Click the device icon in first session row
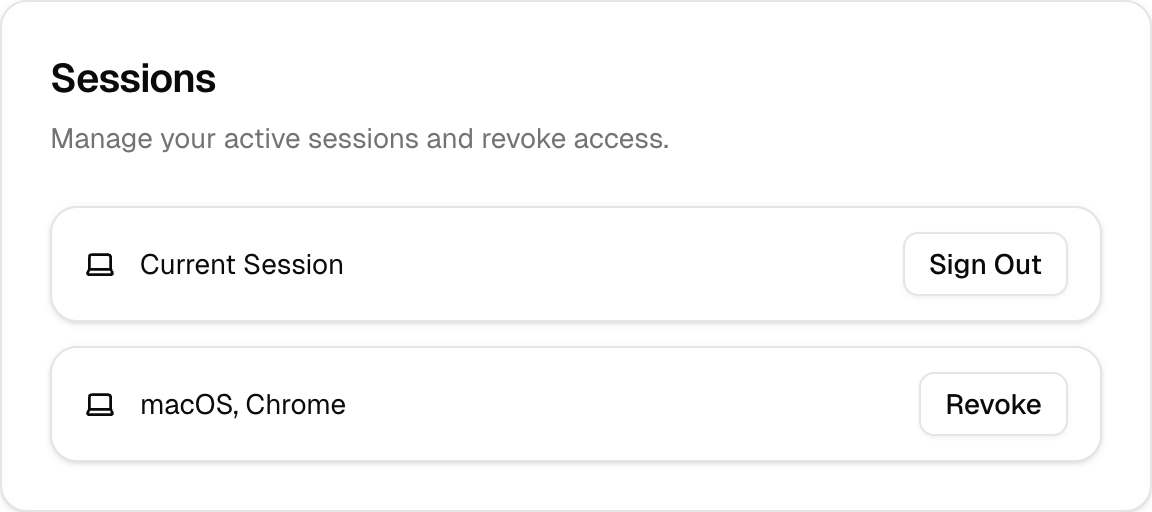Screen dimensions: 1152x512 100,265
